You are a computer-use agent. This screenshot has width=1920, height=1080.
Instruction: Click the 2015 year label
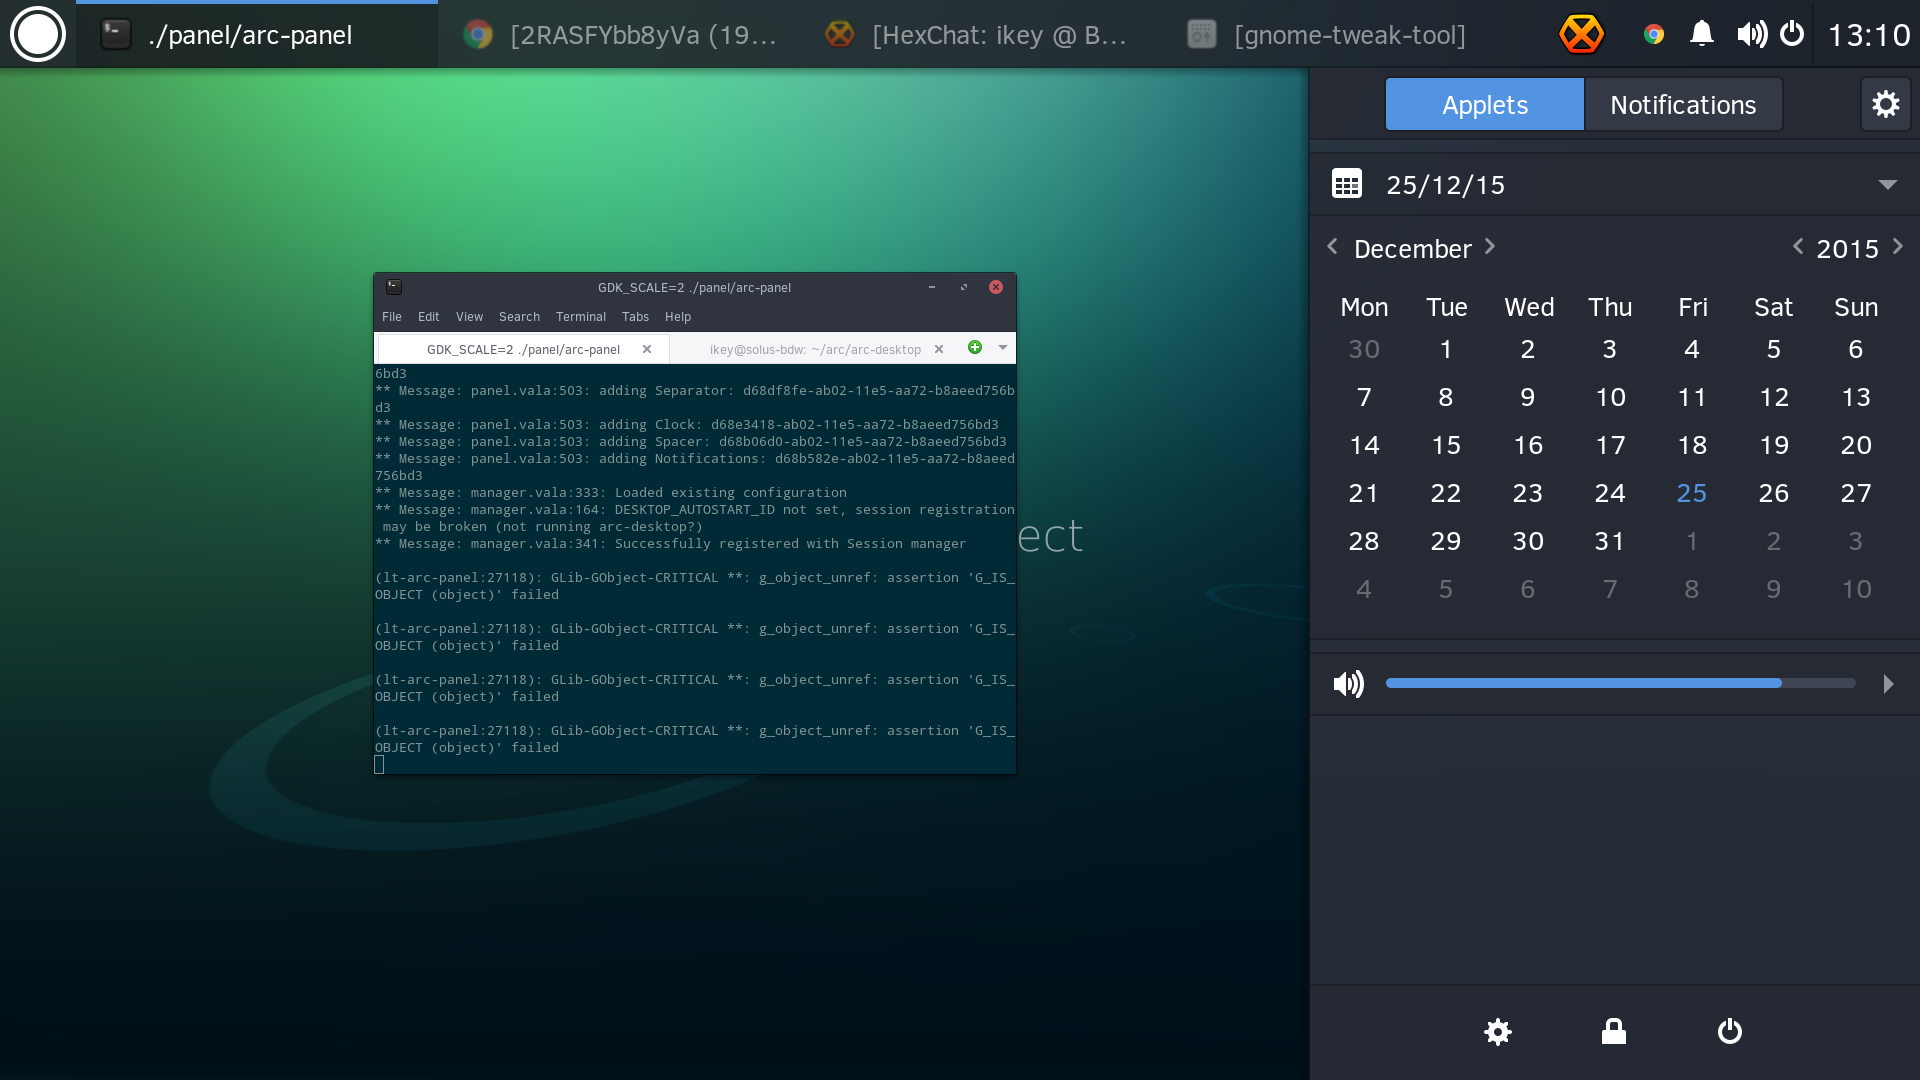pyautogui.click(x=1847, y=249)
